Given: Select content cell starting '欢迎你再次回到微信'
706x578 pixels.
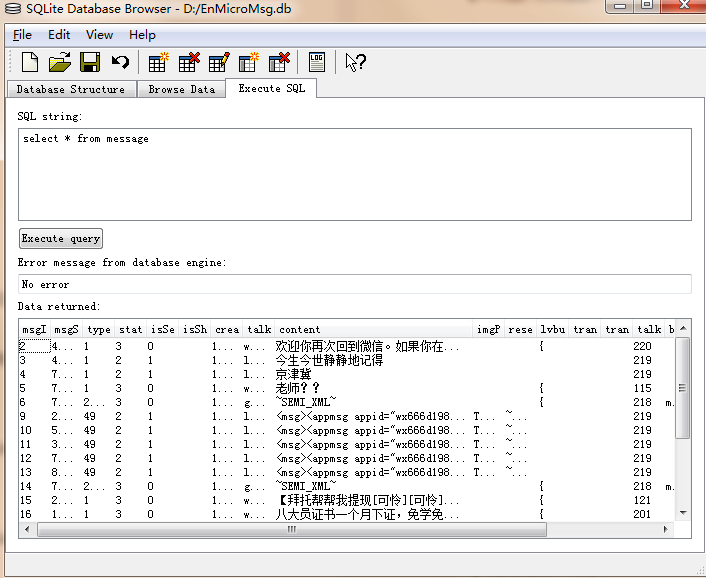Looking at the screenshot, I should [373, 346].
